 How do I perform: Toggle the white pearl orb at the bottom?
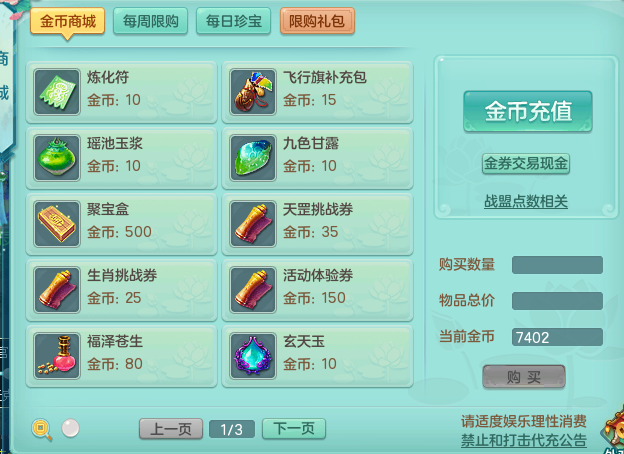[x=70, y=428]
